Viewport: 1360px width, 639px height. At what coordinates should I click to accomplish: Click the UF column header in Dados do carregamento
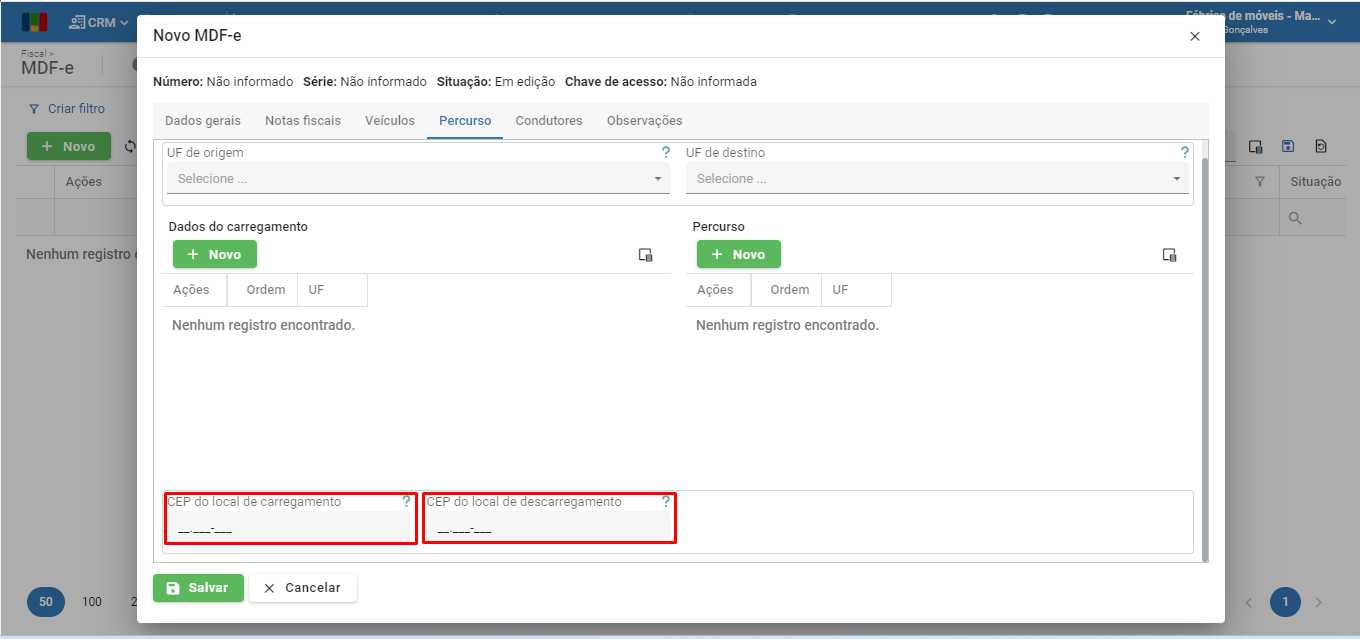pos(333,290)
